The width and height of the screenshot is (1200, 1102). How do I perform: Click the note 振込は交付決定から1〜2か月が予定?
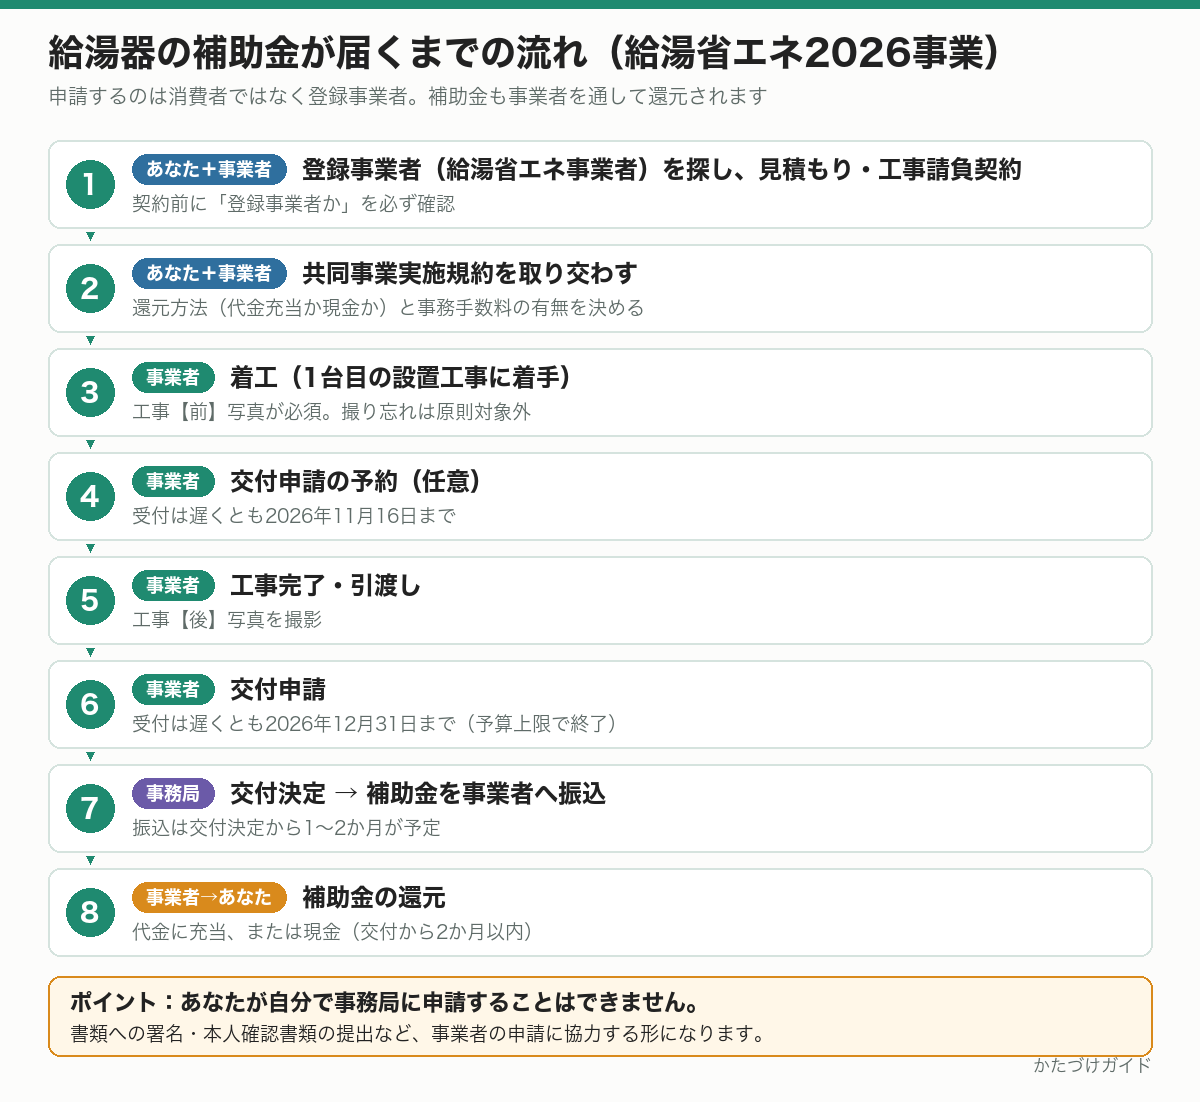tap(286, 827)
